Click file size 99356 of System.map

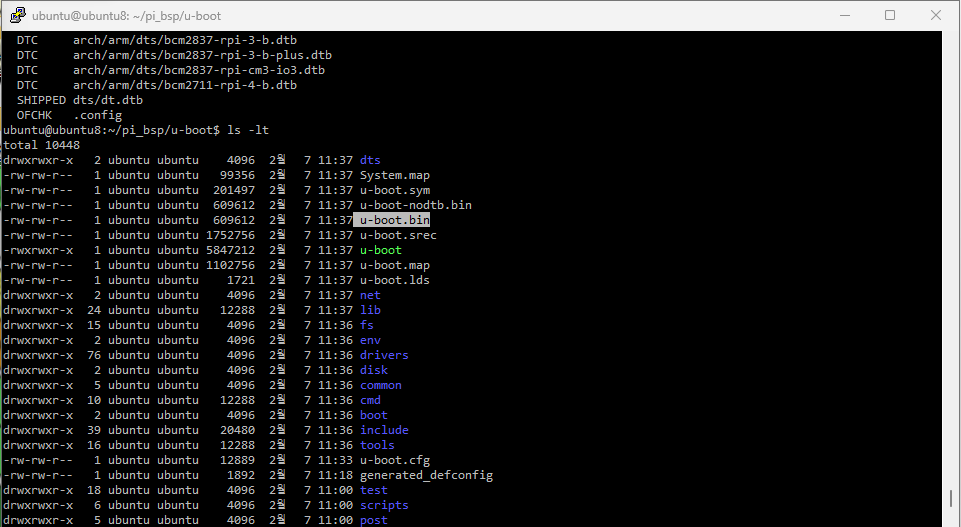coord(238,175)
